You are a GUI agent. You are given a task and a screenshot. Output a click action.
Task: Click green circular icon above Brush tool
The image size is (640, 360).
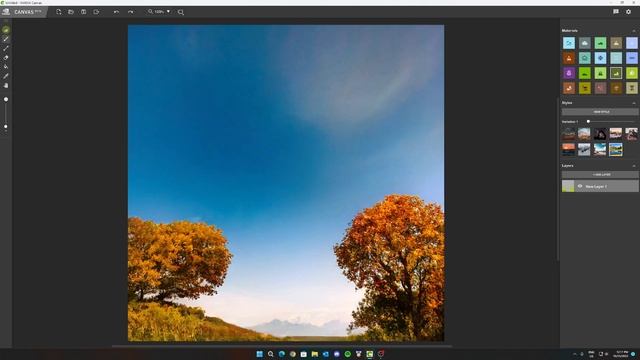6,30
